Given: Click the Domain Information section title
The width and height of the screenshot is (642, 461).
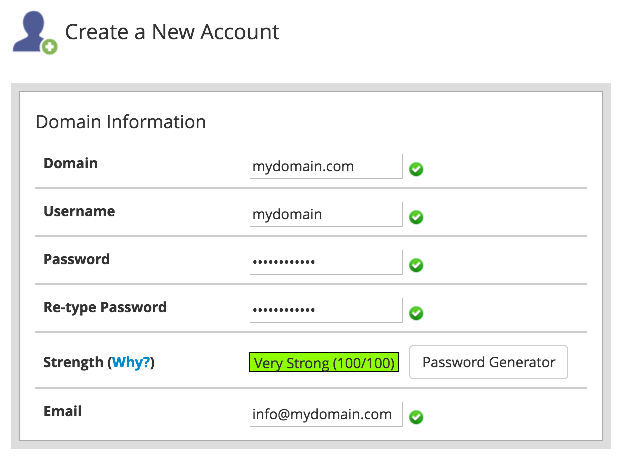Looking at the screenshot, I should tap(121, 122).
